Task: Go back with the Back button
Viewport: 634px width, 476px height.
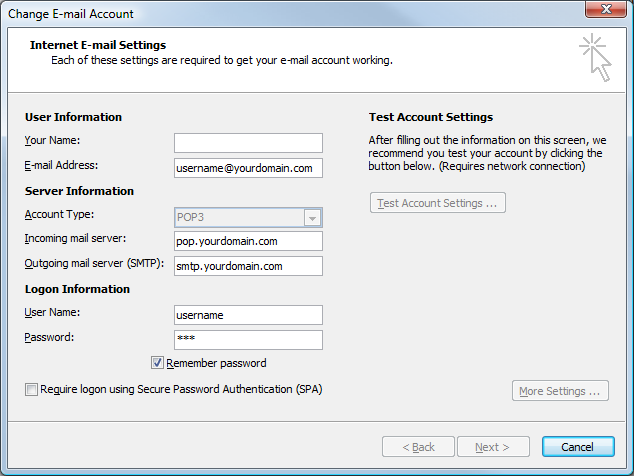Action: (418, 447)
